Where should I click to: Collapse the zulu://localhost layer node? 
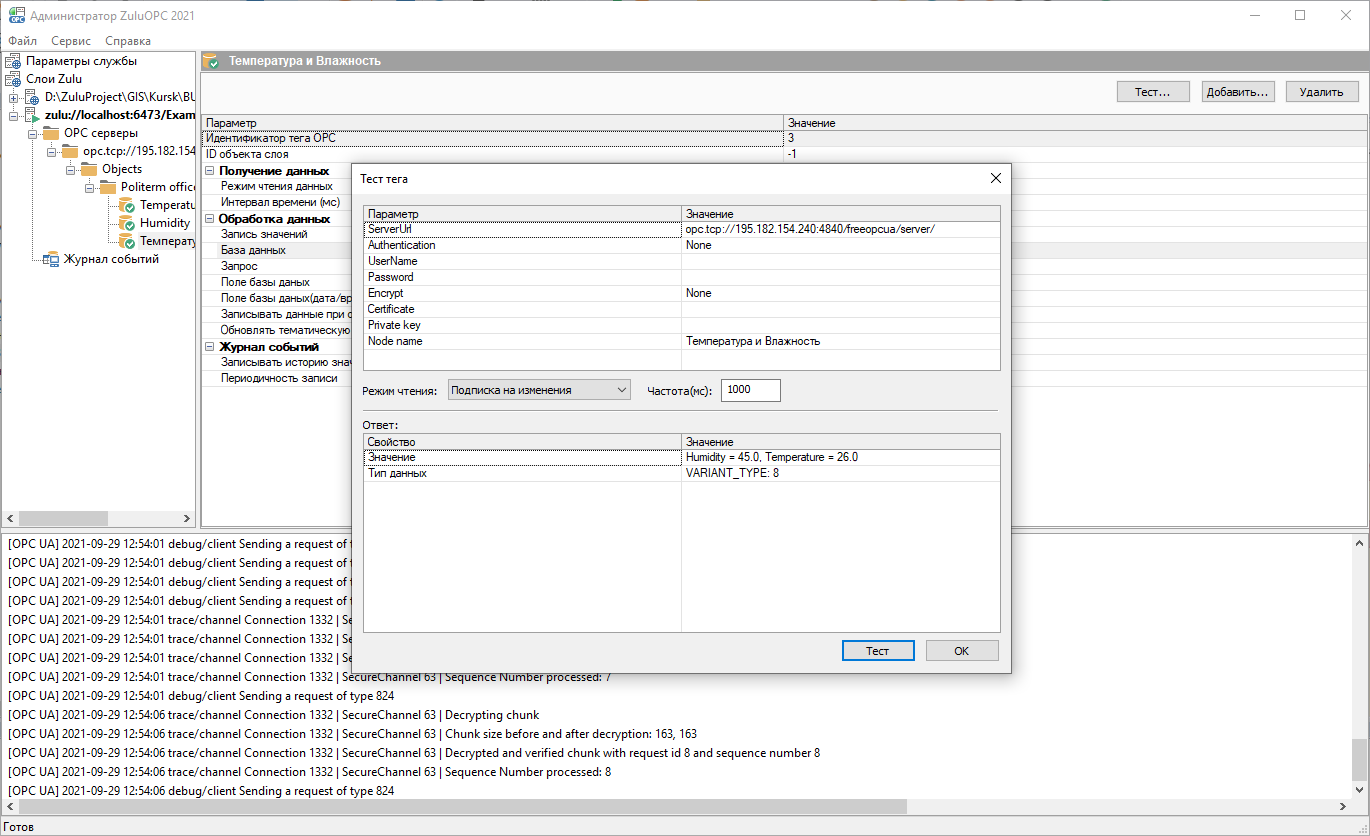tap(14, 115)
